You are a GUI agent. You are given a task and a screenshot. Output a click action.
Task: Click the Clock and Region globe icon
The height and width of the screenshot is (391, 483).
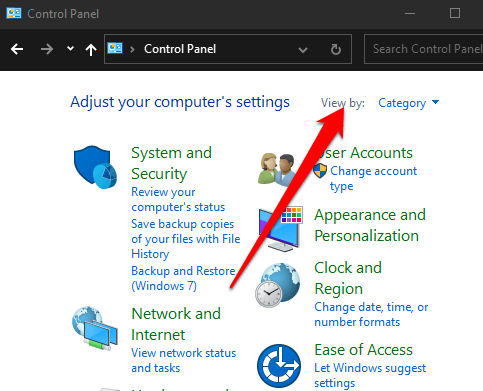(278, 285)
